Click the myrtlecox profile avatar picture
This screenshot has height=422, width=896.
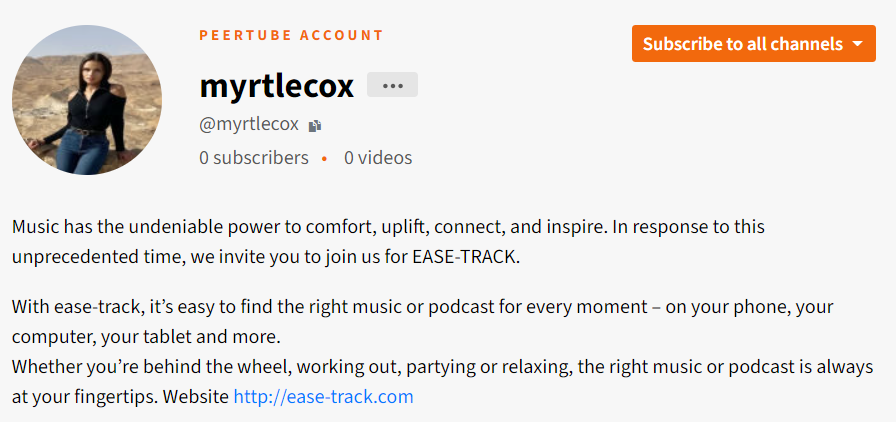pyautogui.click(x=87, y=99)
